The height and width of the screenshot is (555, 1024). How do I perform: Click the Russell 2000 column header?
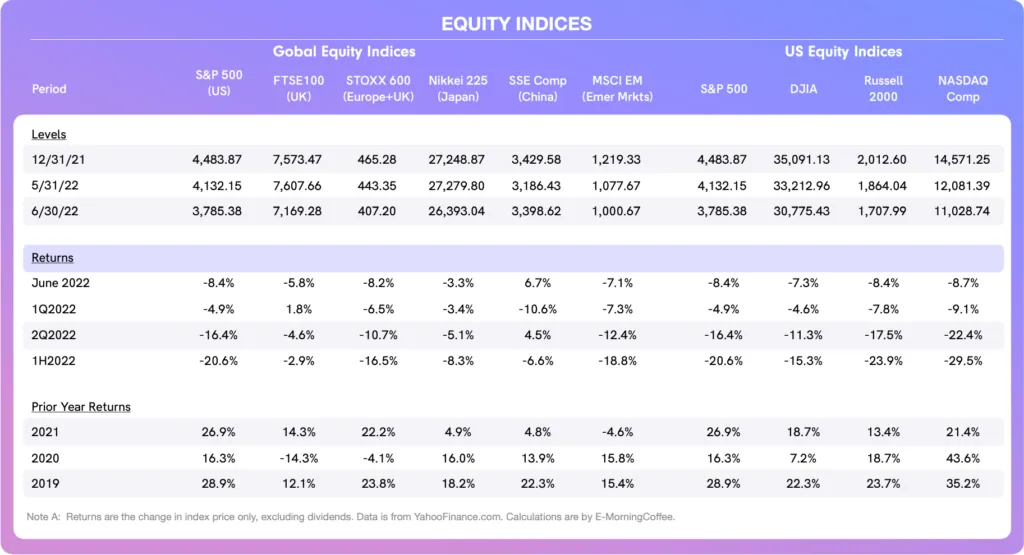(883, 89)
